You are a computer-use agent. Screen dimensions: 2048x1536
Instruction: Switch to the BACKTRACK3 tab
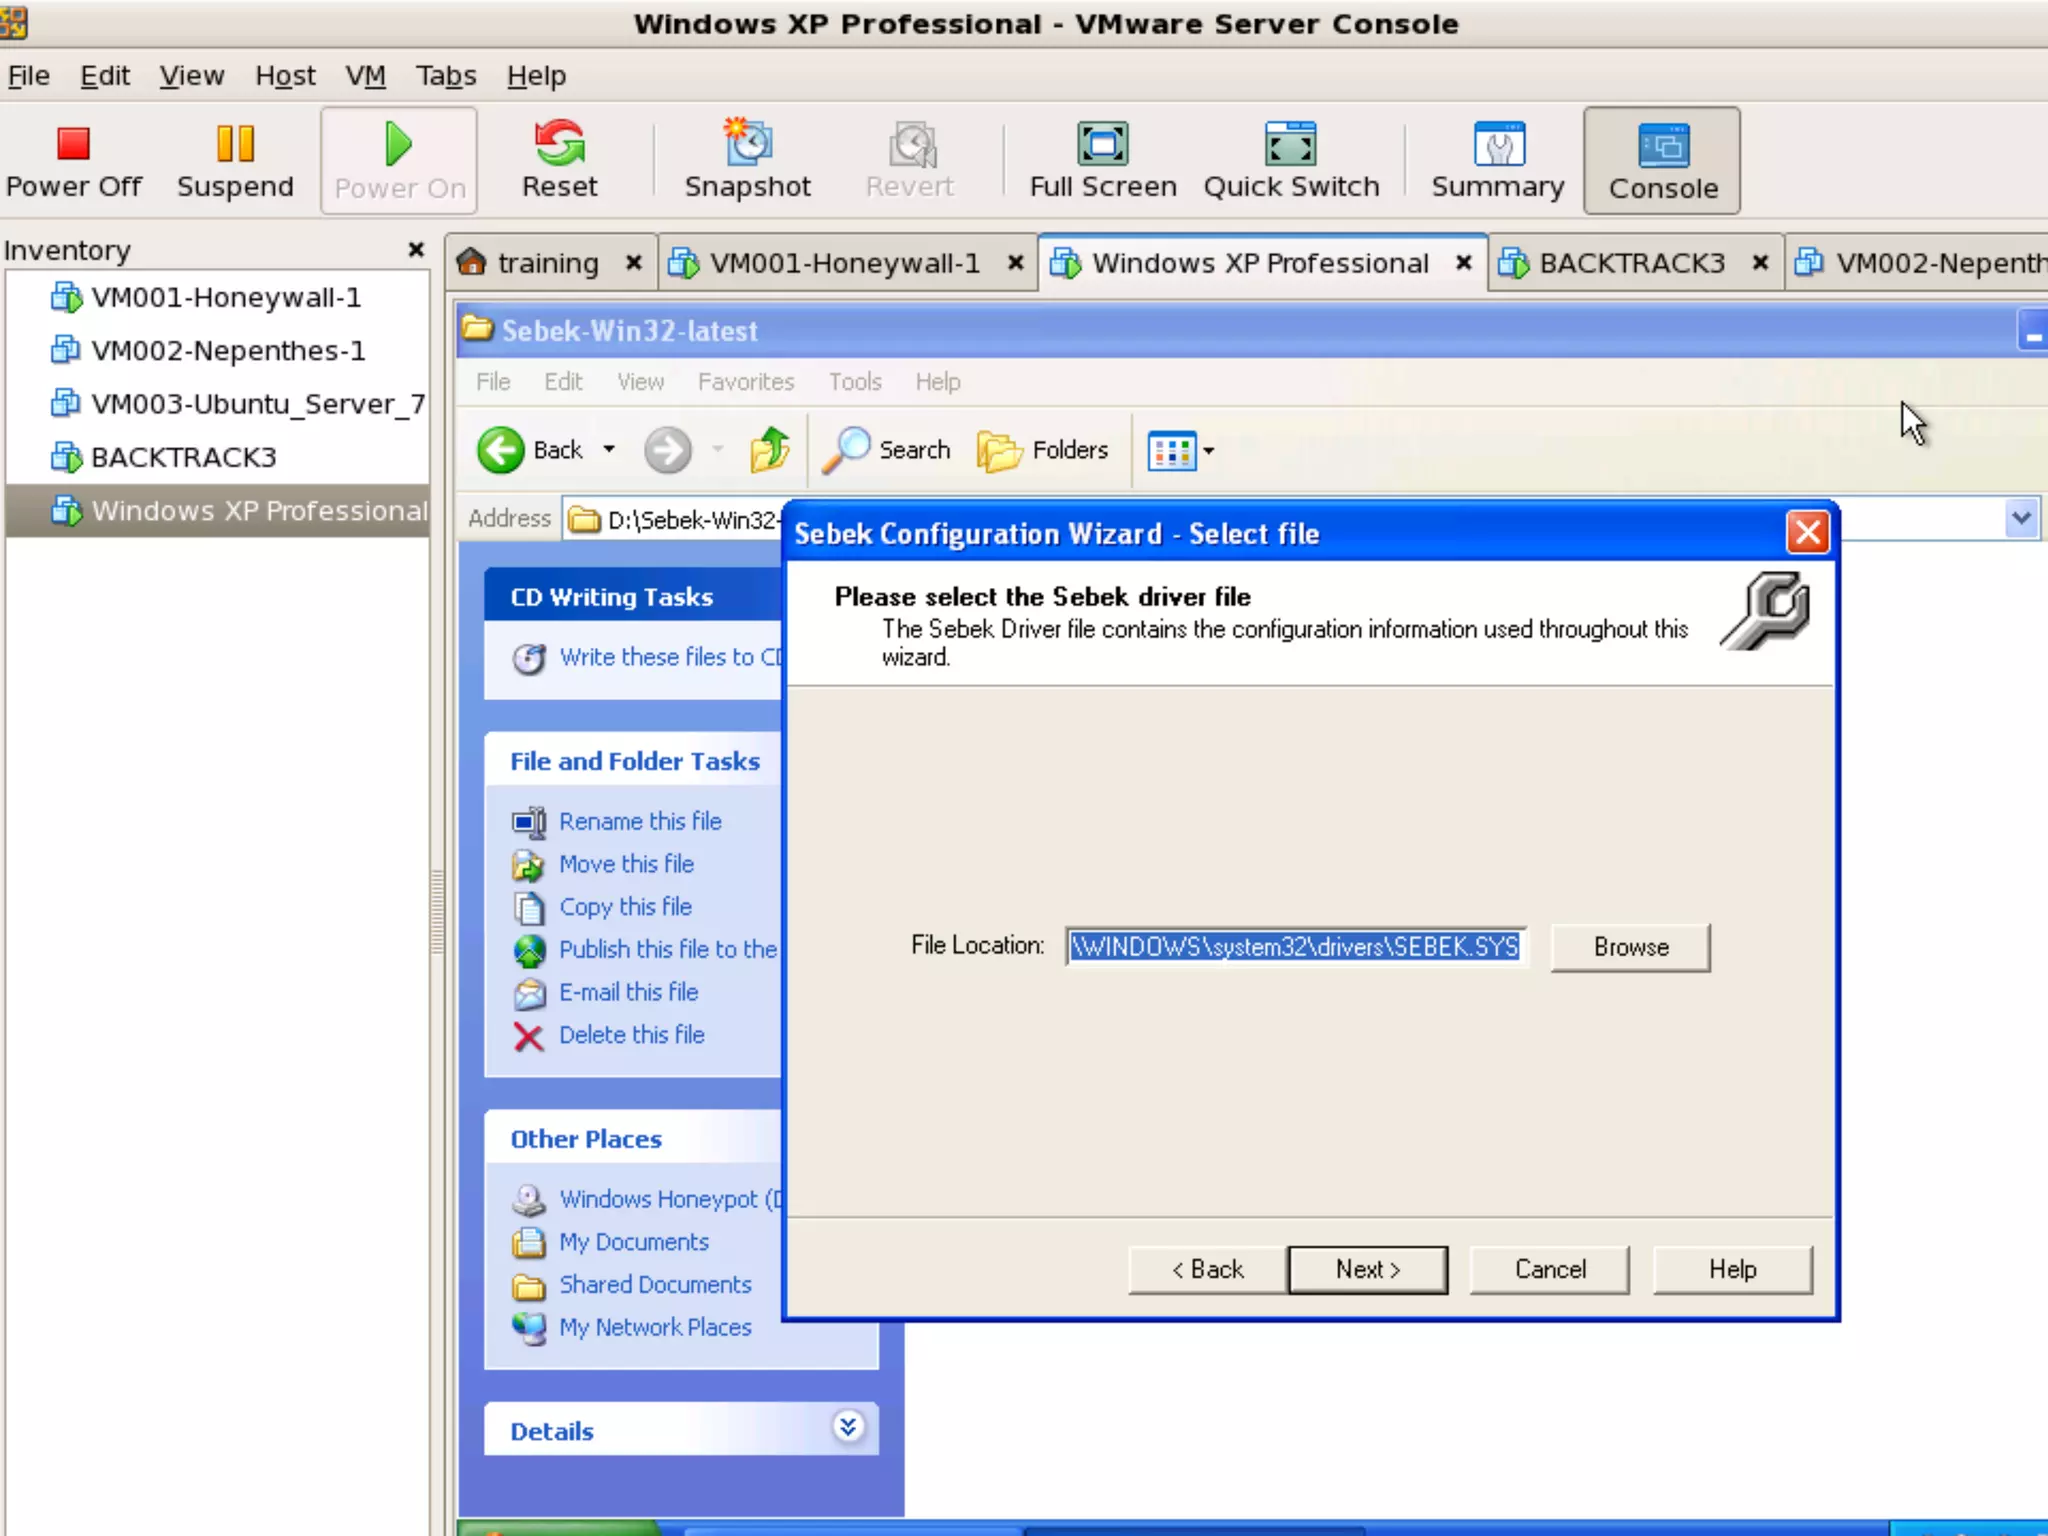pos(1630,263)
